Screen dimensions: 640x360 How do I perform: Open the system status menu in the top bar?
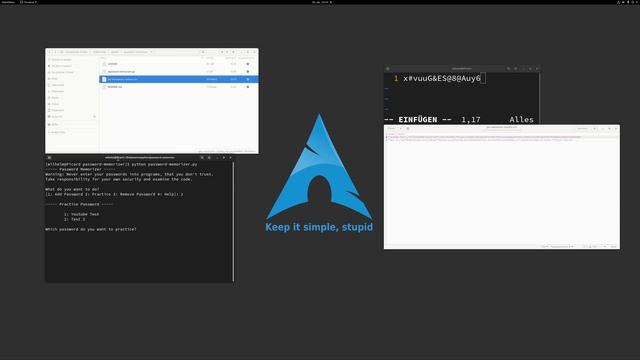628,2
